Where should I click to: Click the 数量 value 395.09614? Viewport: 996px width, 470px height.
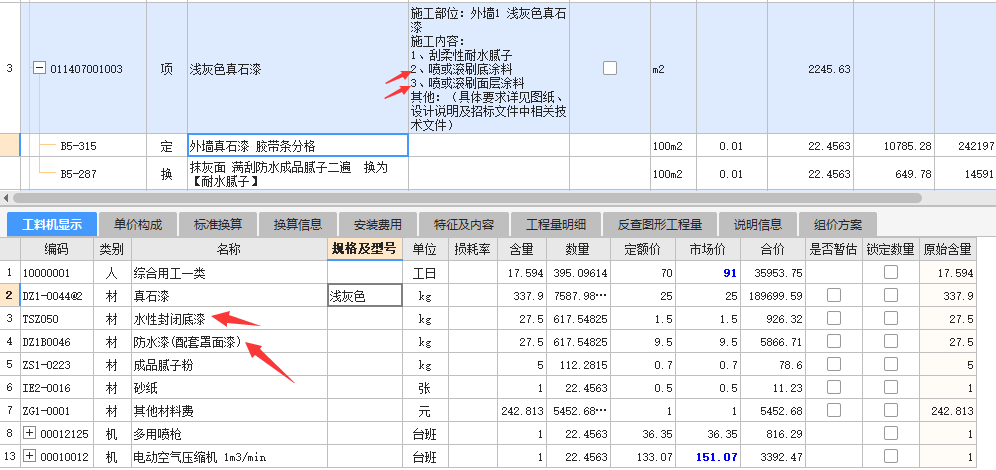click(579, 273)
